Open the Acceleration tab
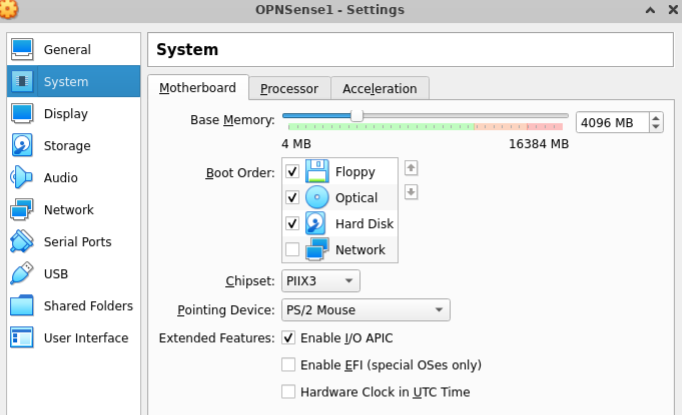This screenshot has height=415, width=682. click(380, 88)
